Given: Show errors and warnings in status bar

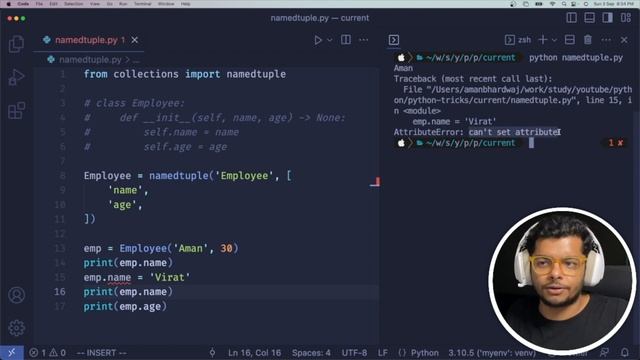Looking at the screenshot, I should click(47, 353).
